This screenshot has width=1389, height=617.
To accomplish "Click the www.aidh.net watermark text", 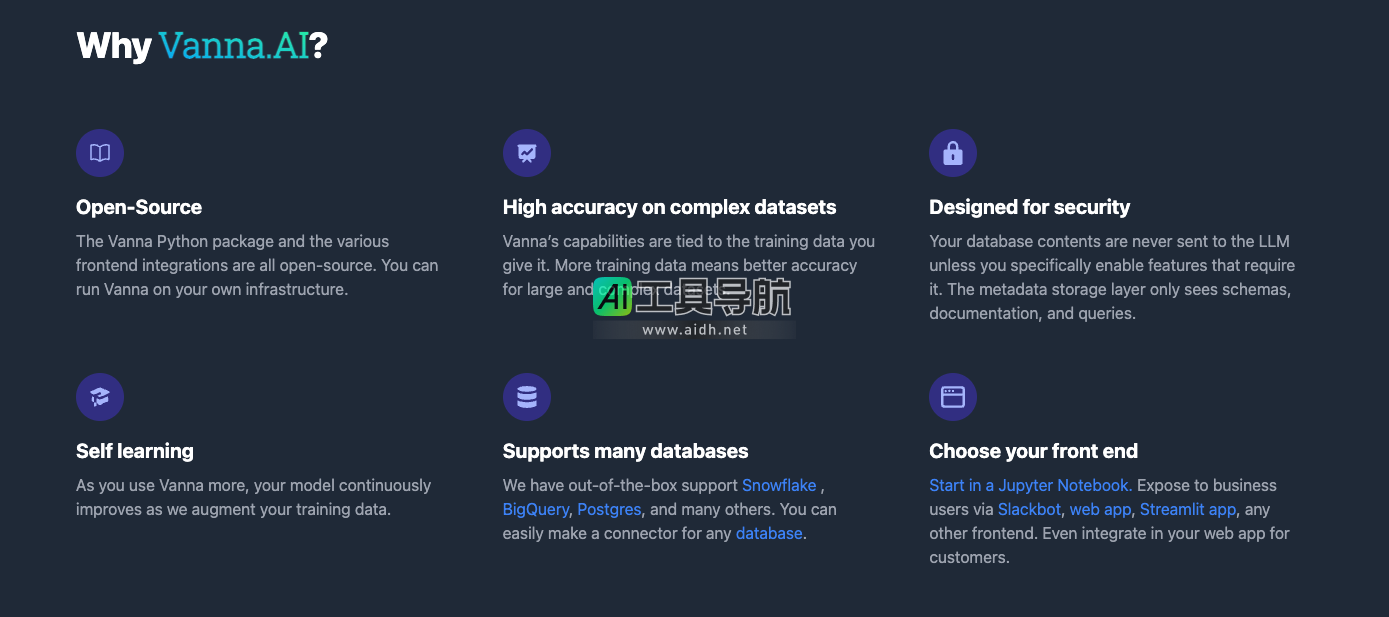I will (694, 330).
